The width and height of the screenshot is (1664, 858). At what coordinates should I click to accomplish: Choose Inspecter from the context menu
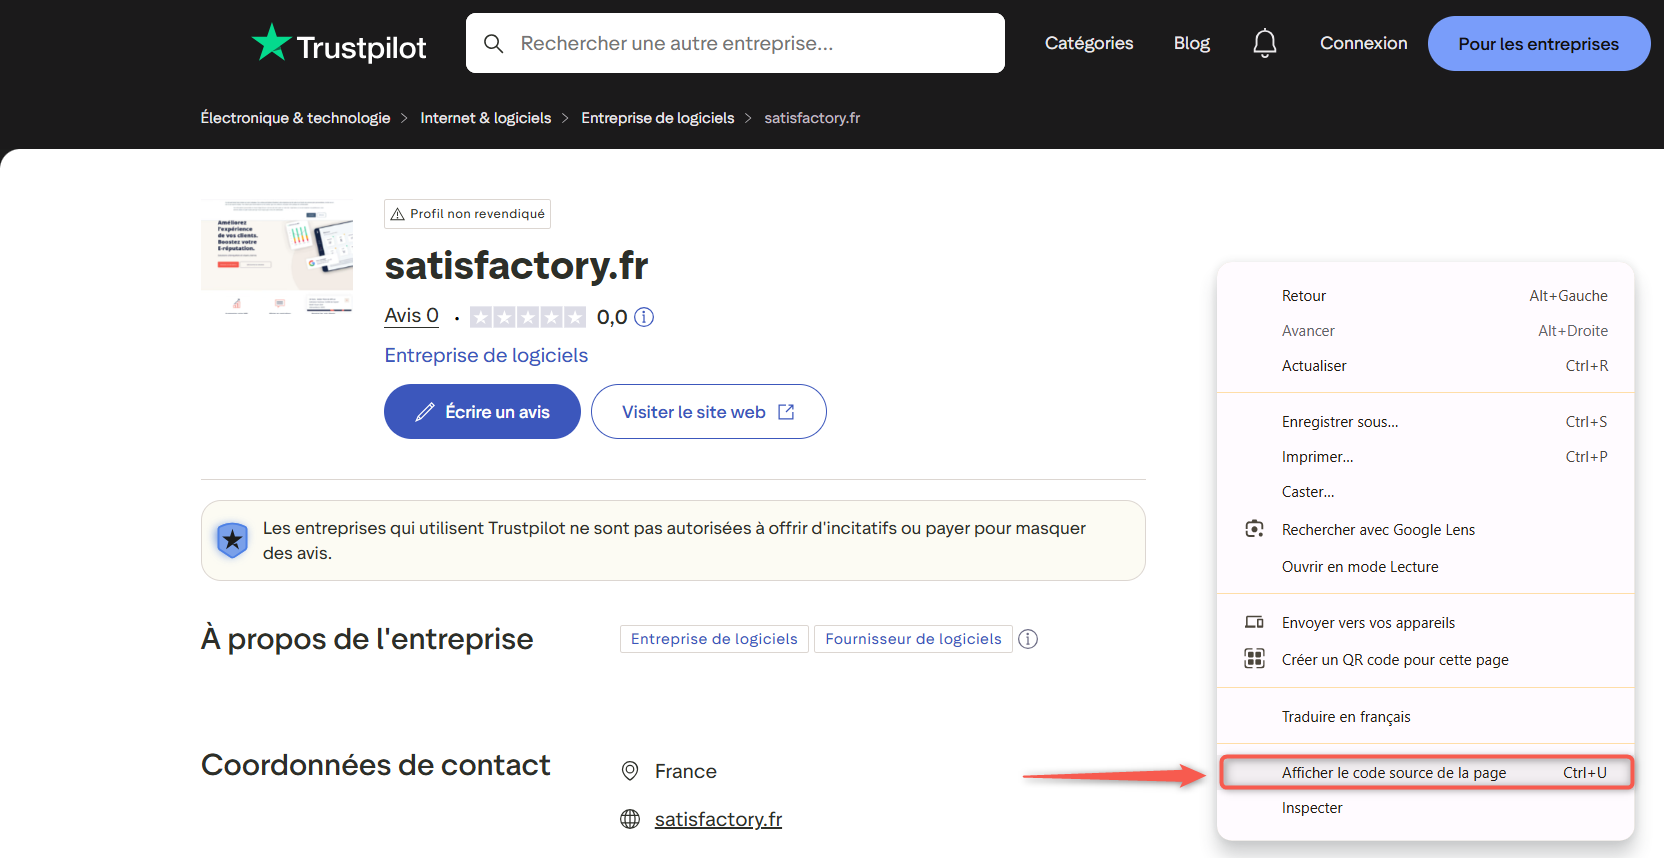(x=1312, y=808)
